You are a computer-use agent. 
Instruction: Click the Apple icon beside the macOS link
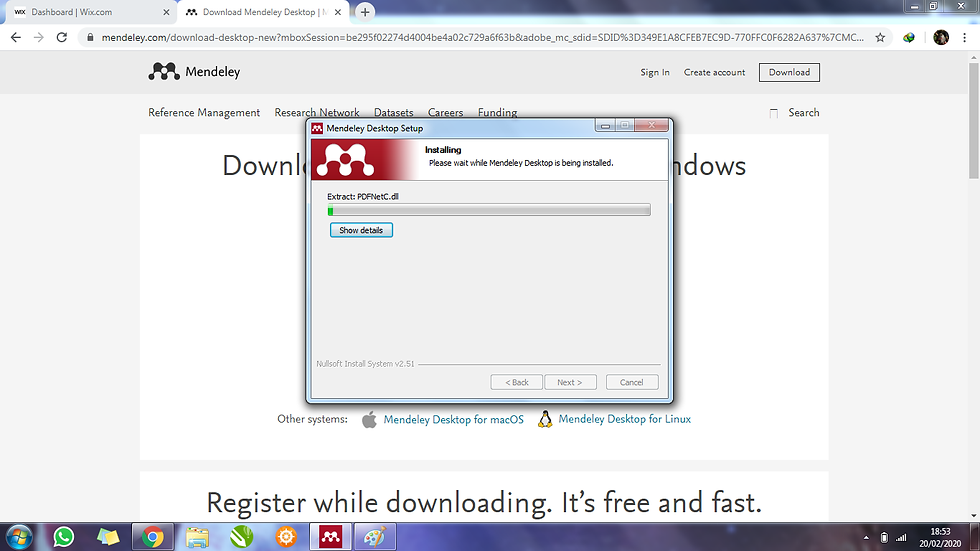coord(369,420)
